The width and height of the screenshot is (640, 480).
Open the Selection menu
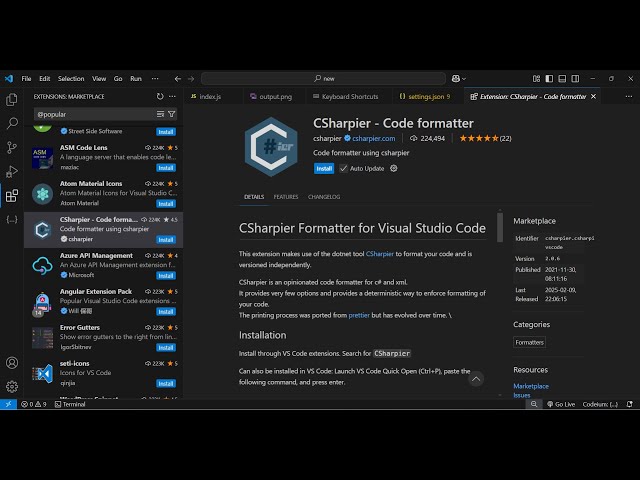[71, 78]
